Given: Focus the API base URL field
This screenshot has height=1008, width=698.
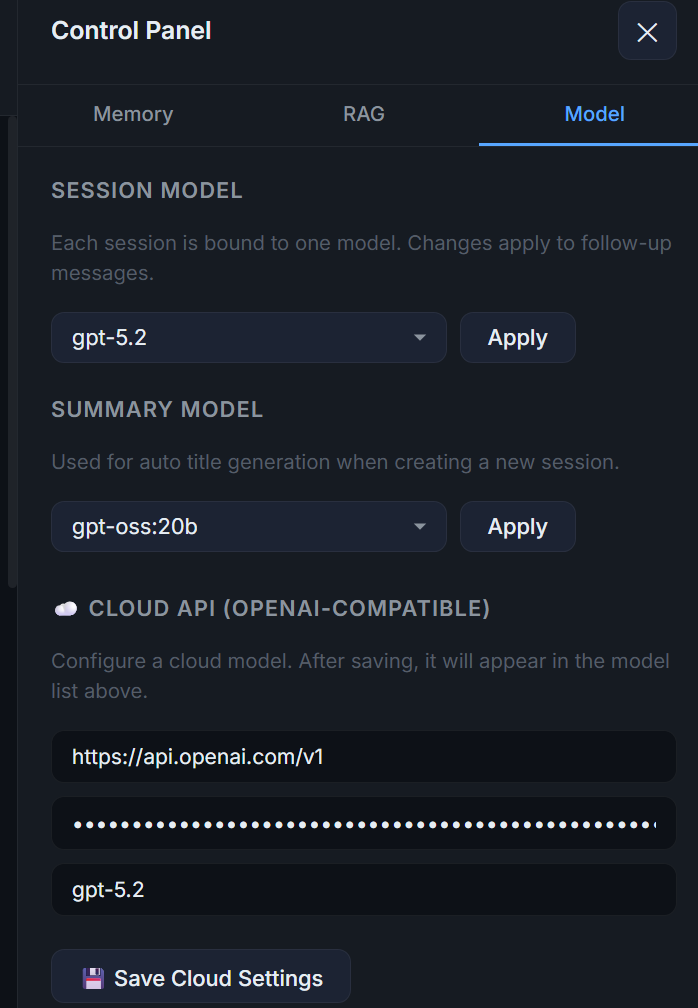Looking at the screenshot, I should tap(363, 757).
